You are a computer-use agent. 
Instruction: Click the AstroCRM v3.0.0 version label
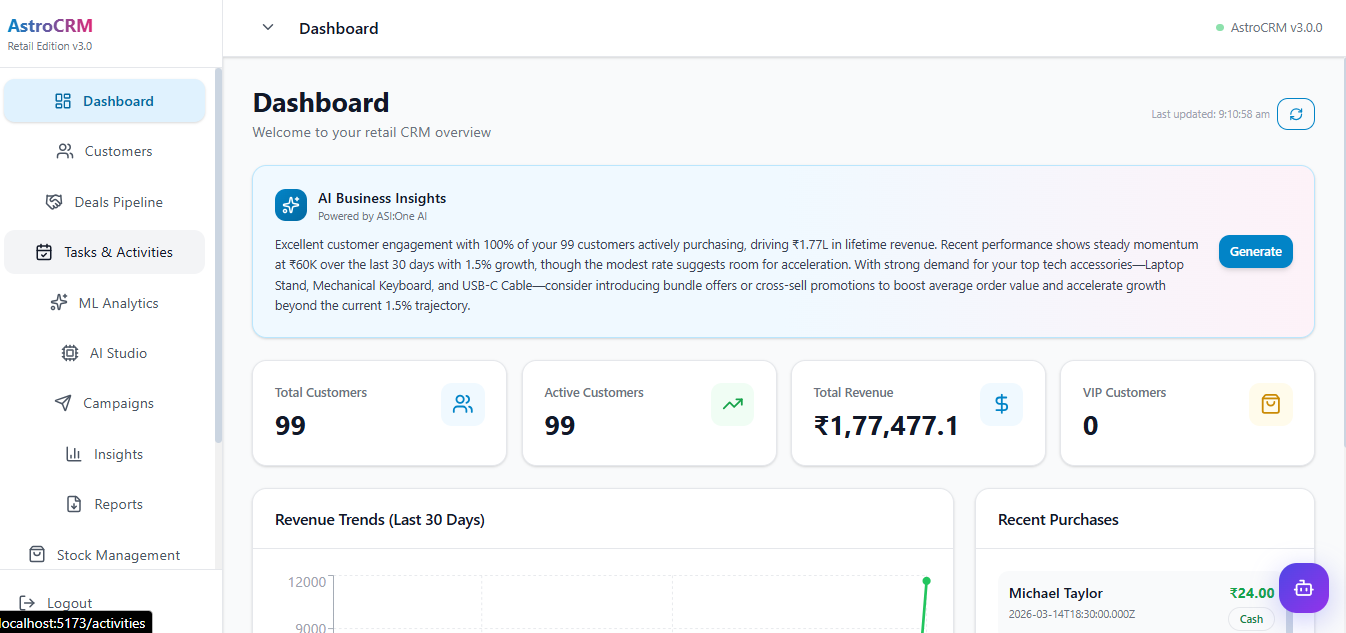click(1276, 28)
